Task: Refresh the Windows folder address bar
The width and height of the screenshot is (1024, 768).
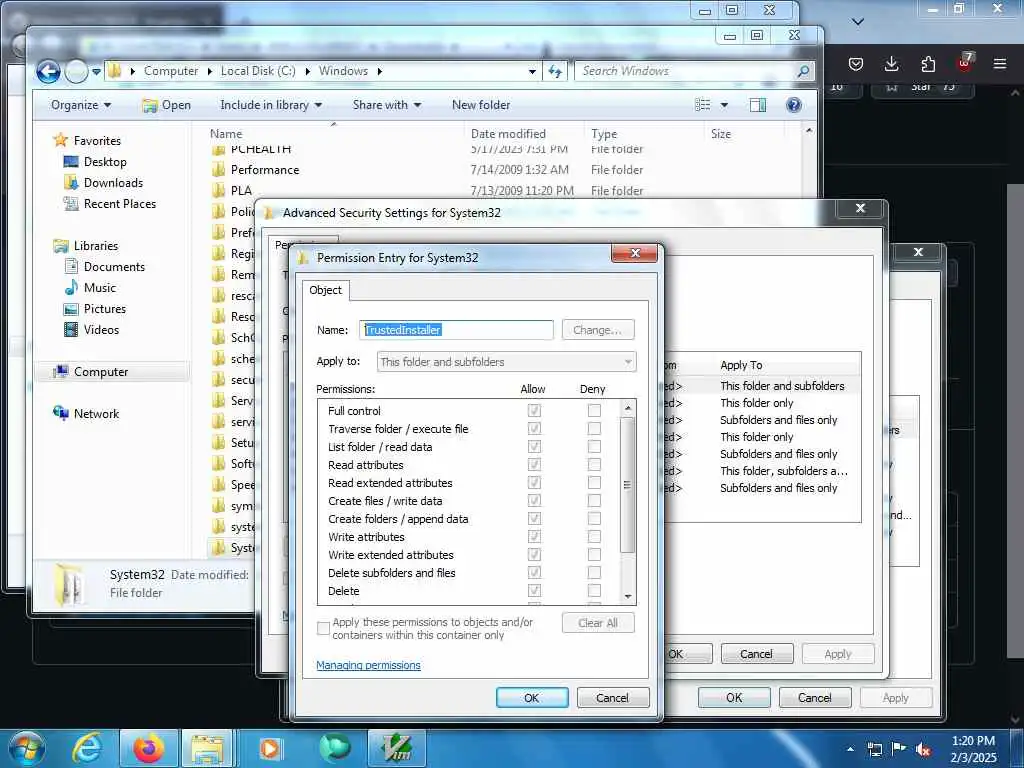Action: pyautogui.click(x=555, y=71)
